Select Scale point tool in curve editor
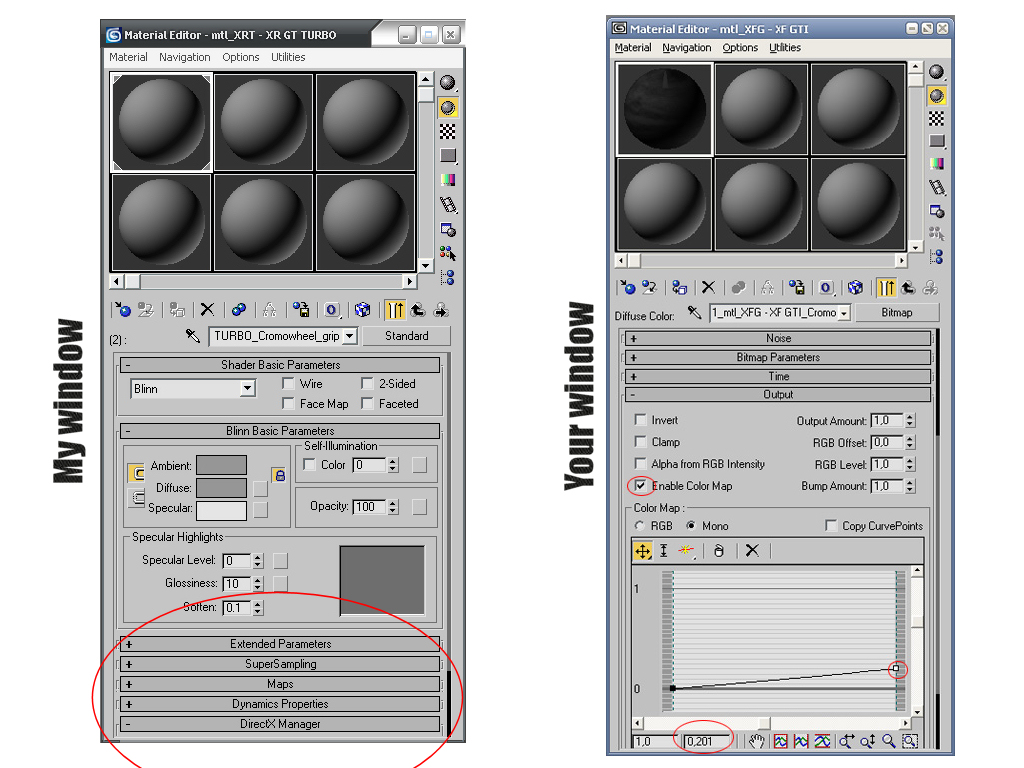The image size is (1024, 768). pos(664,551)
